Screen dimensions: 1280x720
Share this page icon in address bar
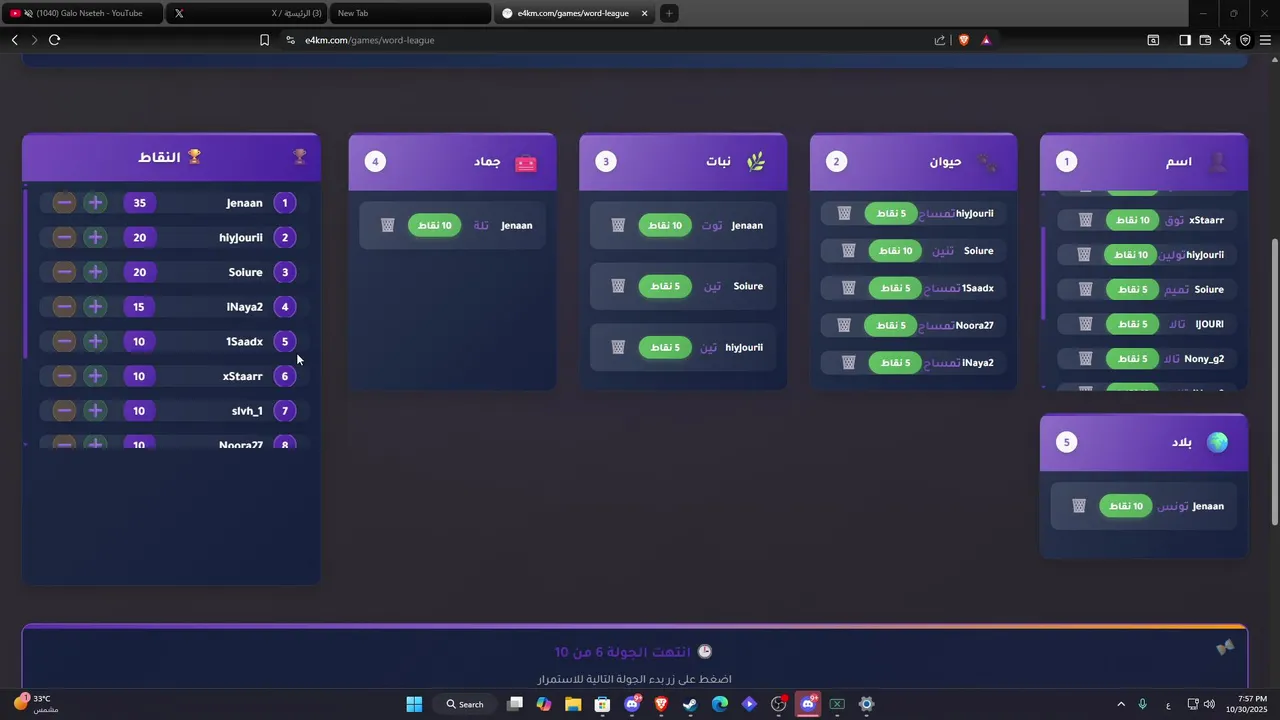point(940,40)
